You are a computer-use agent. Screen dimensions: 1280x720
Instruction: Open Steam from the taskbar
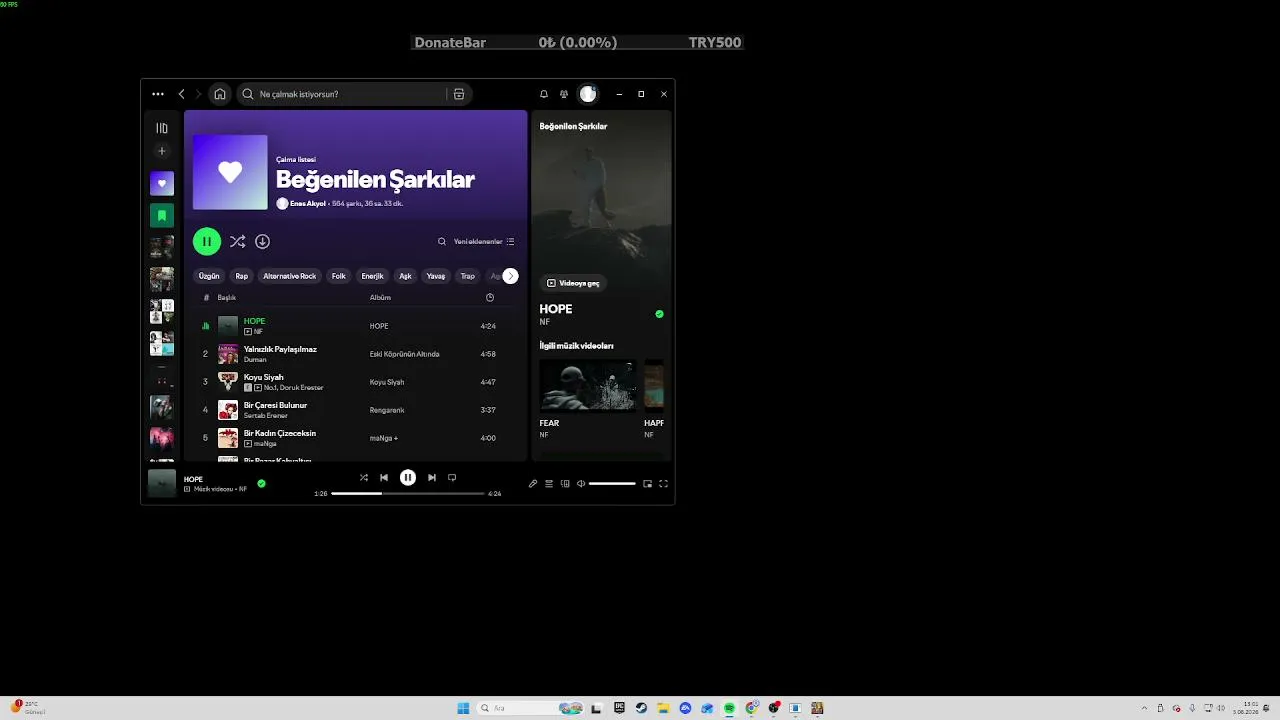641,708
